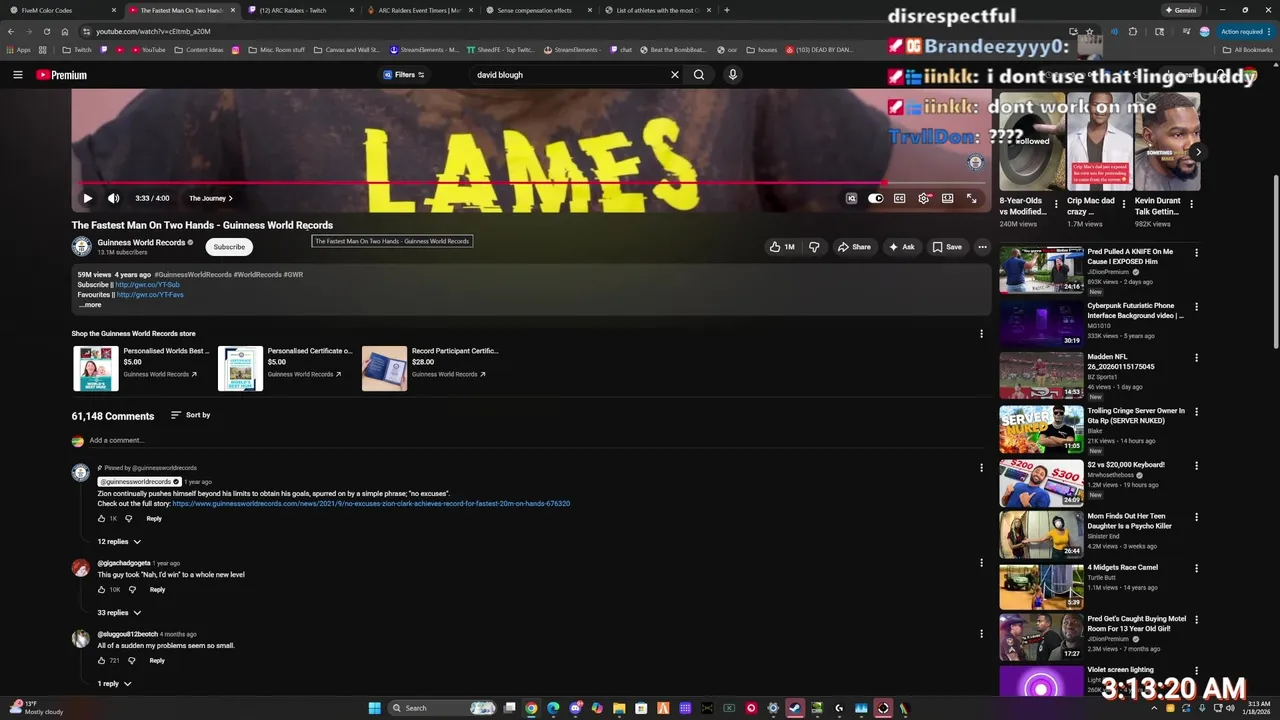Open Content Ideas bookmarks folder
1280x720 pixels.
199,49
